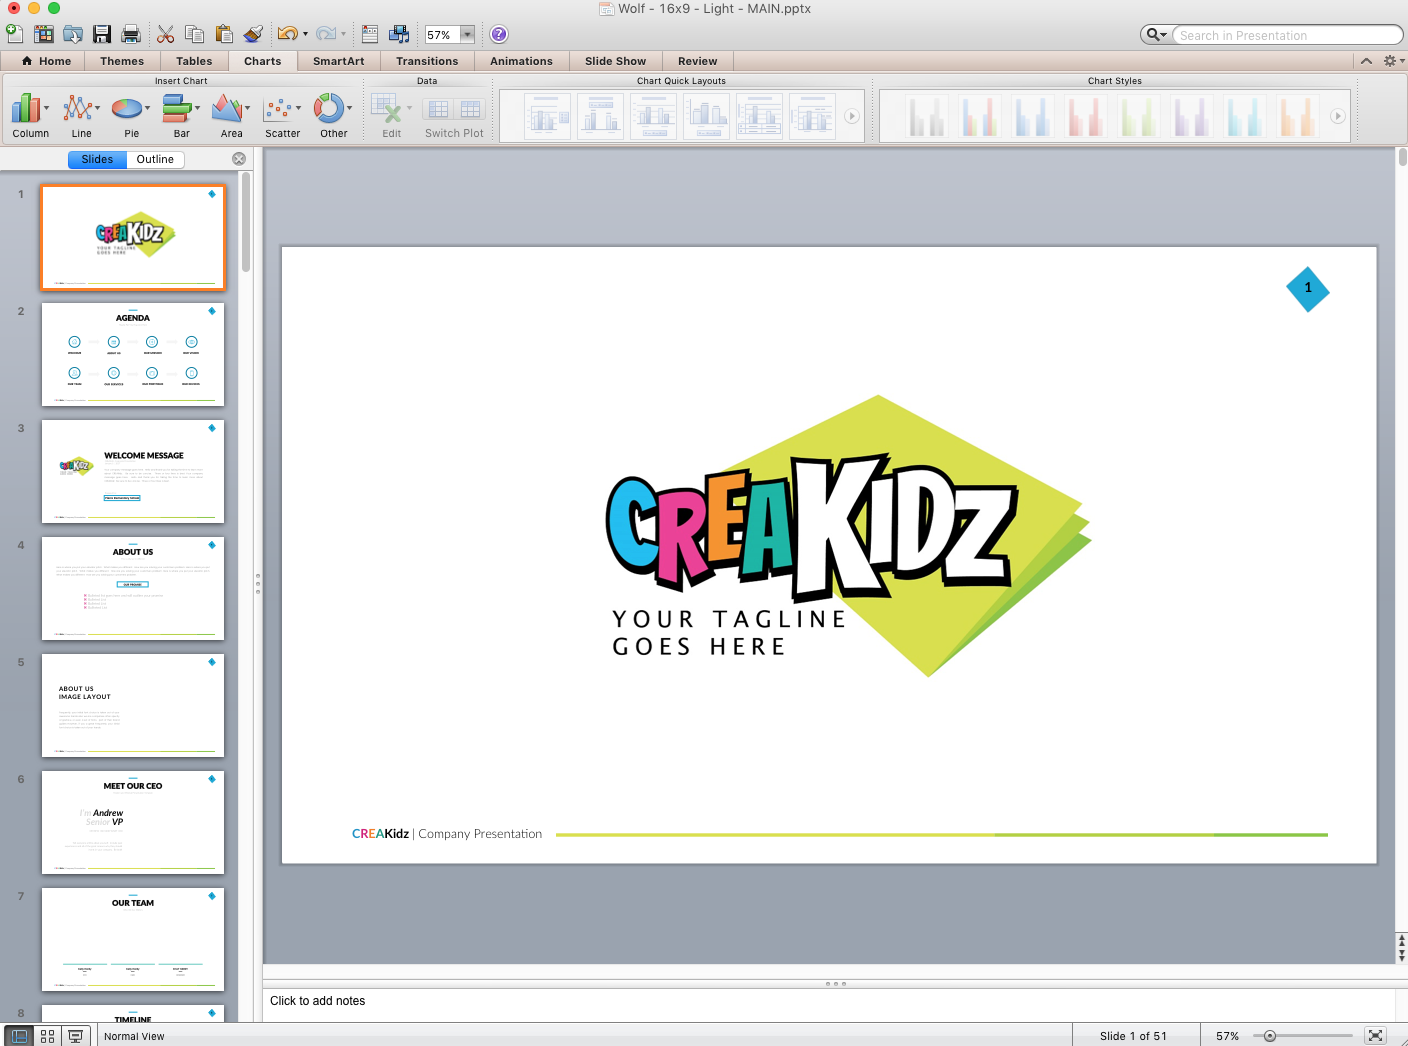Open Help with purple question mark

click(x=499, y=34)
